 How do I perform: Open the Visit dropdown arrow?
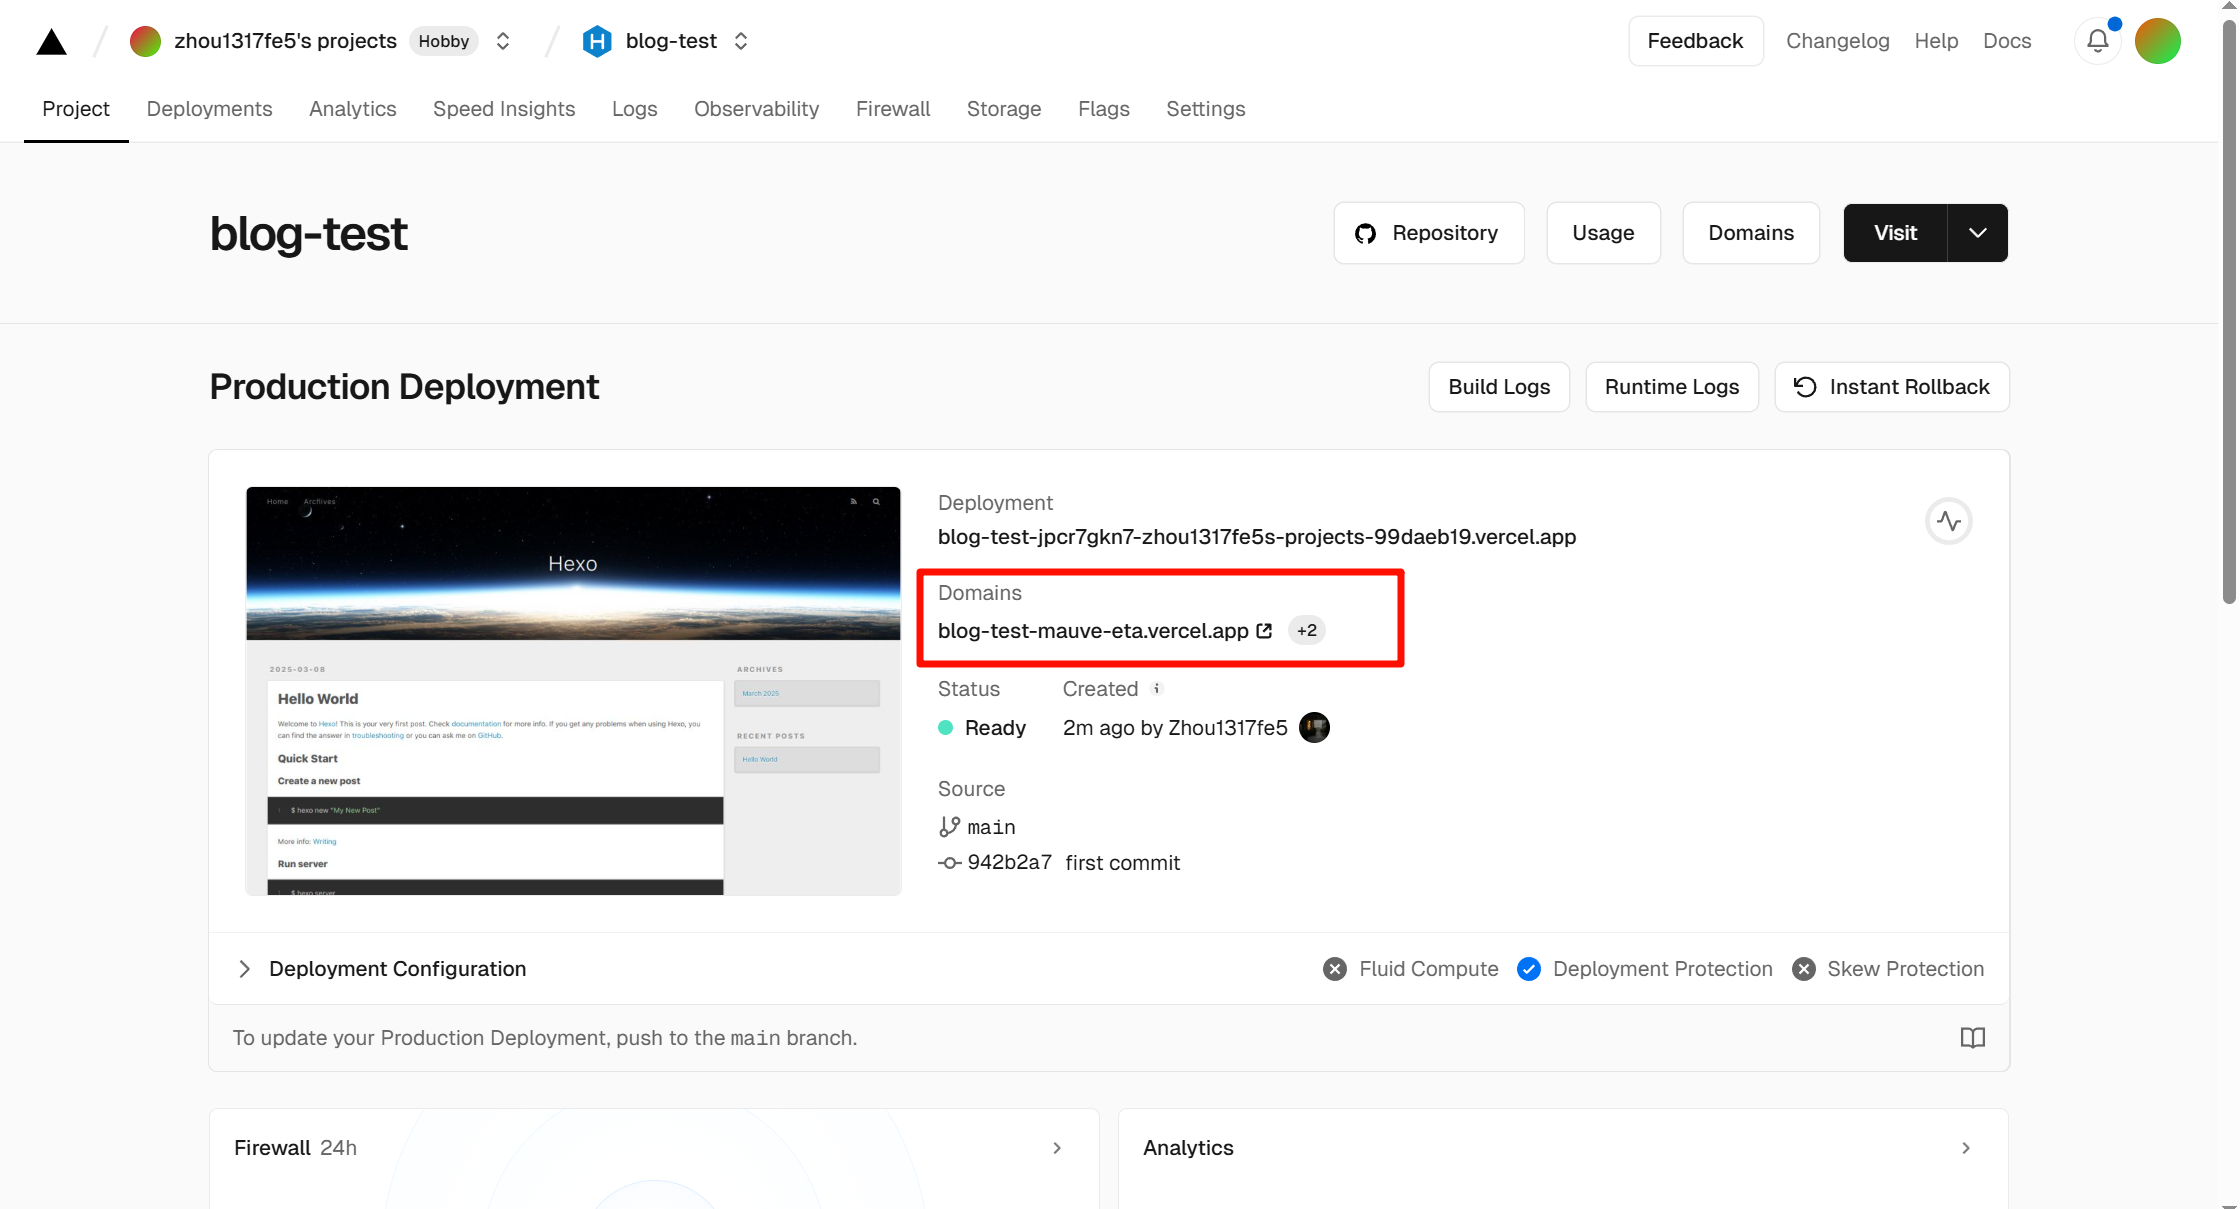coord(1977,233)
